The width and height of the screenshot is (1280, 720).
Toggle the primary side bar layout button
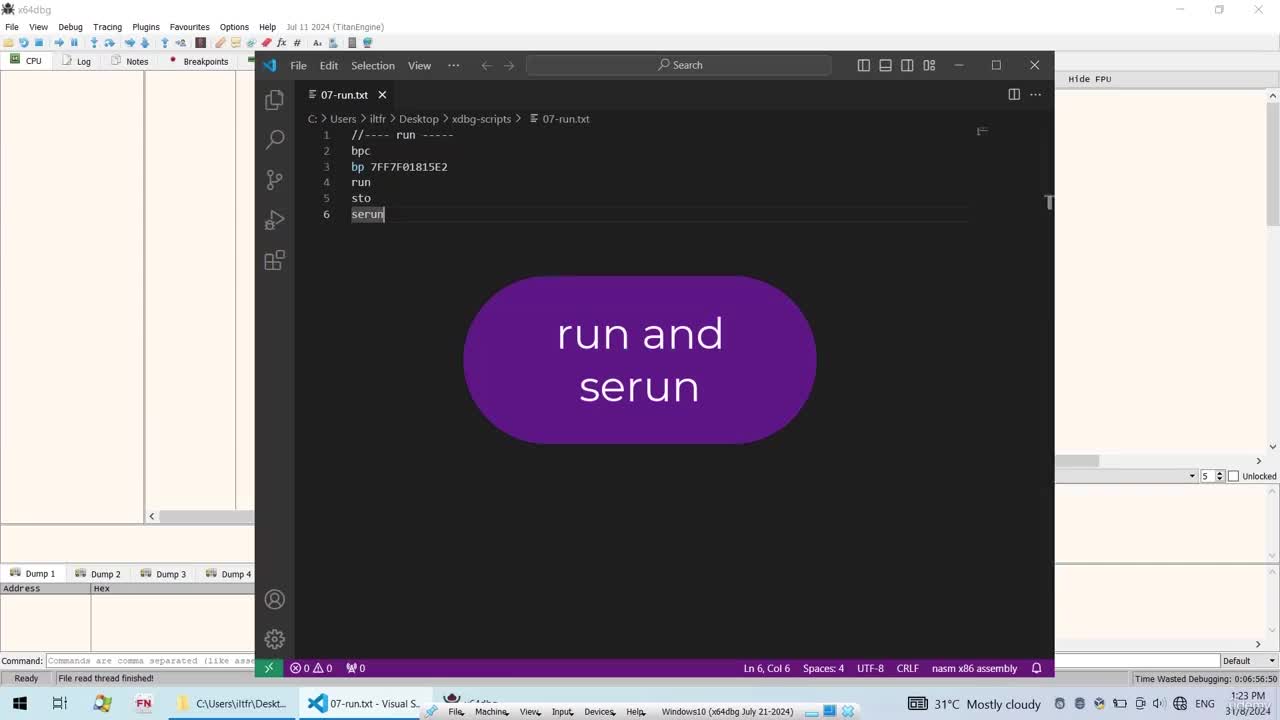coord(864,65)
